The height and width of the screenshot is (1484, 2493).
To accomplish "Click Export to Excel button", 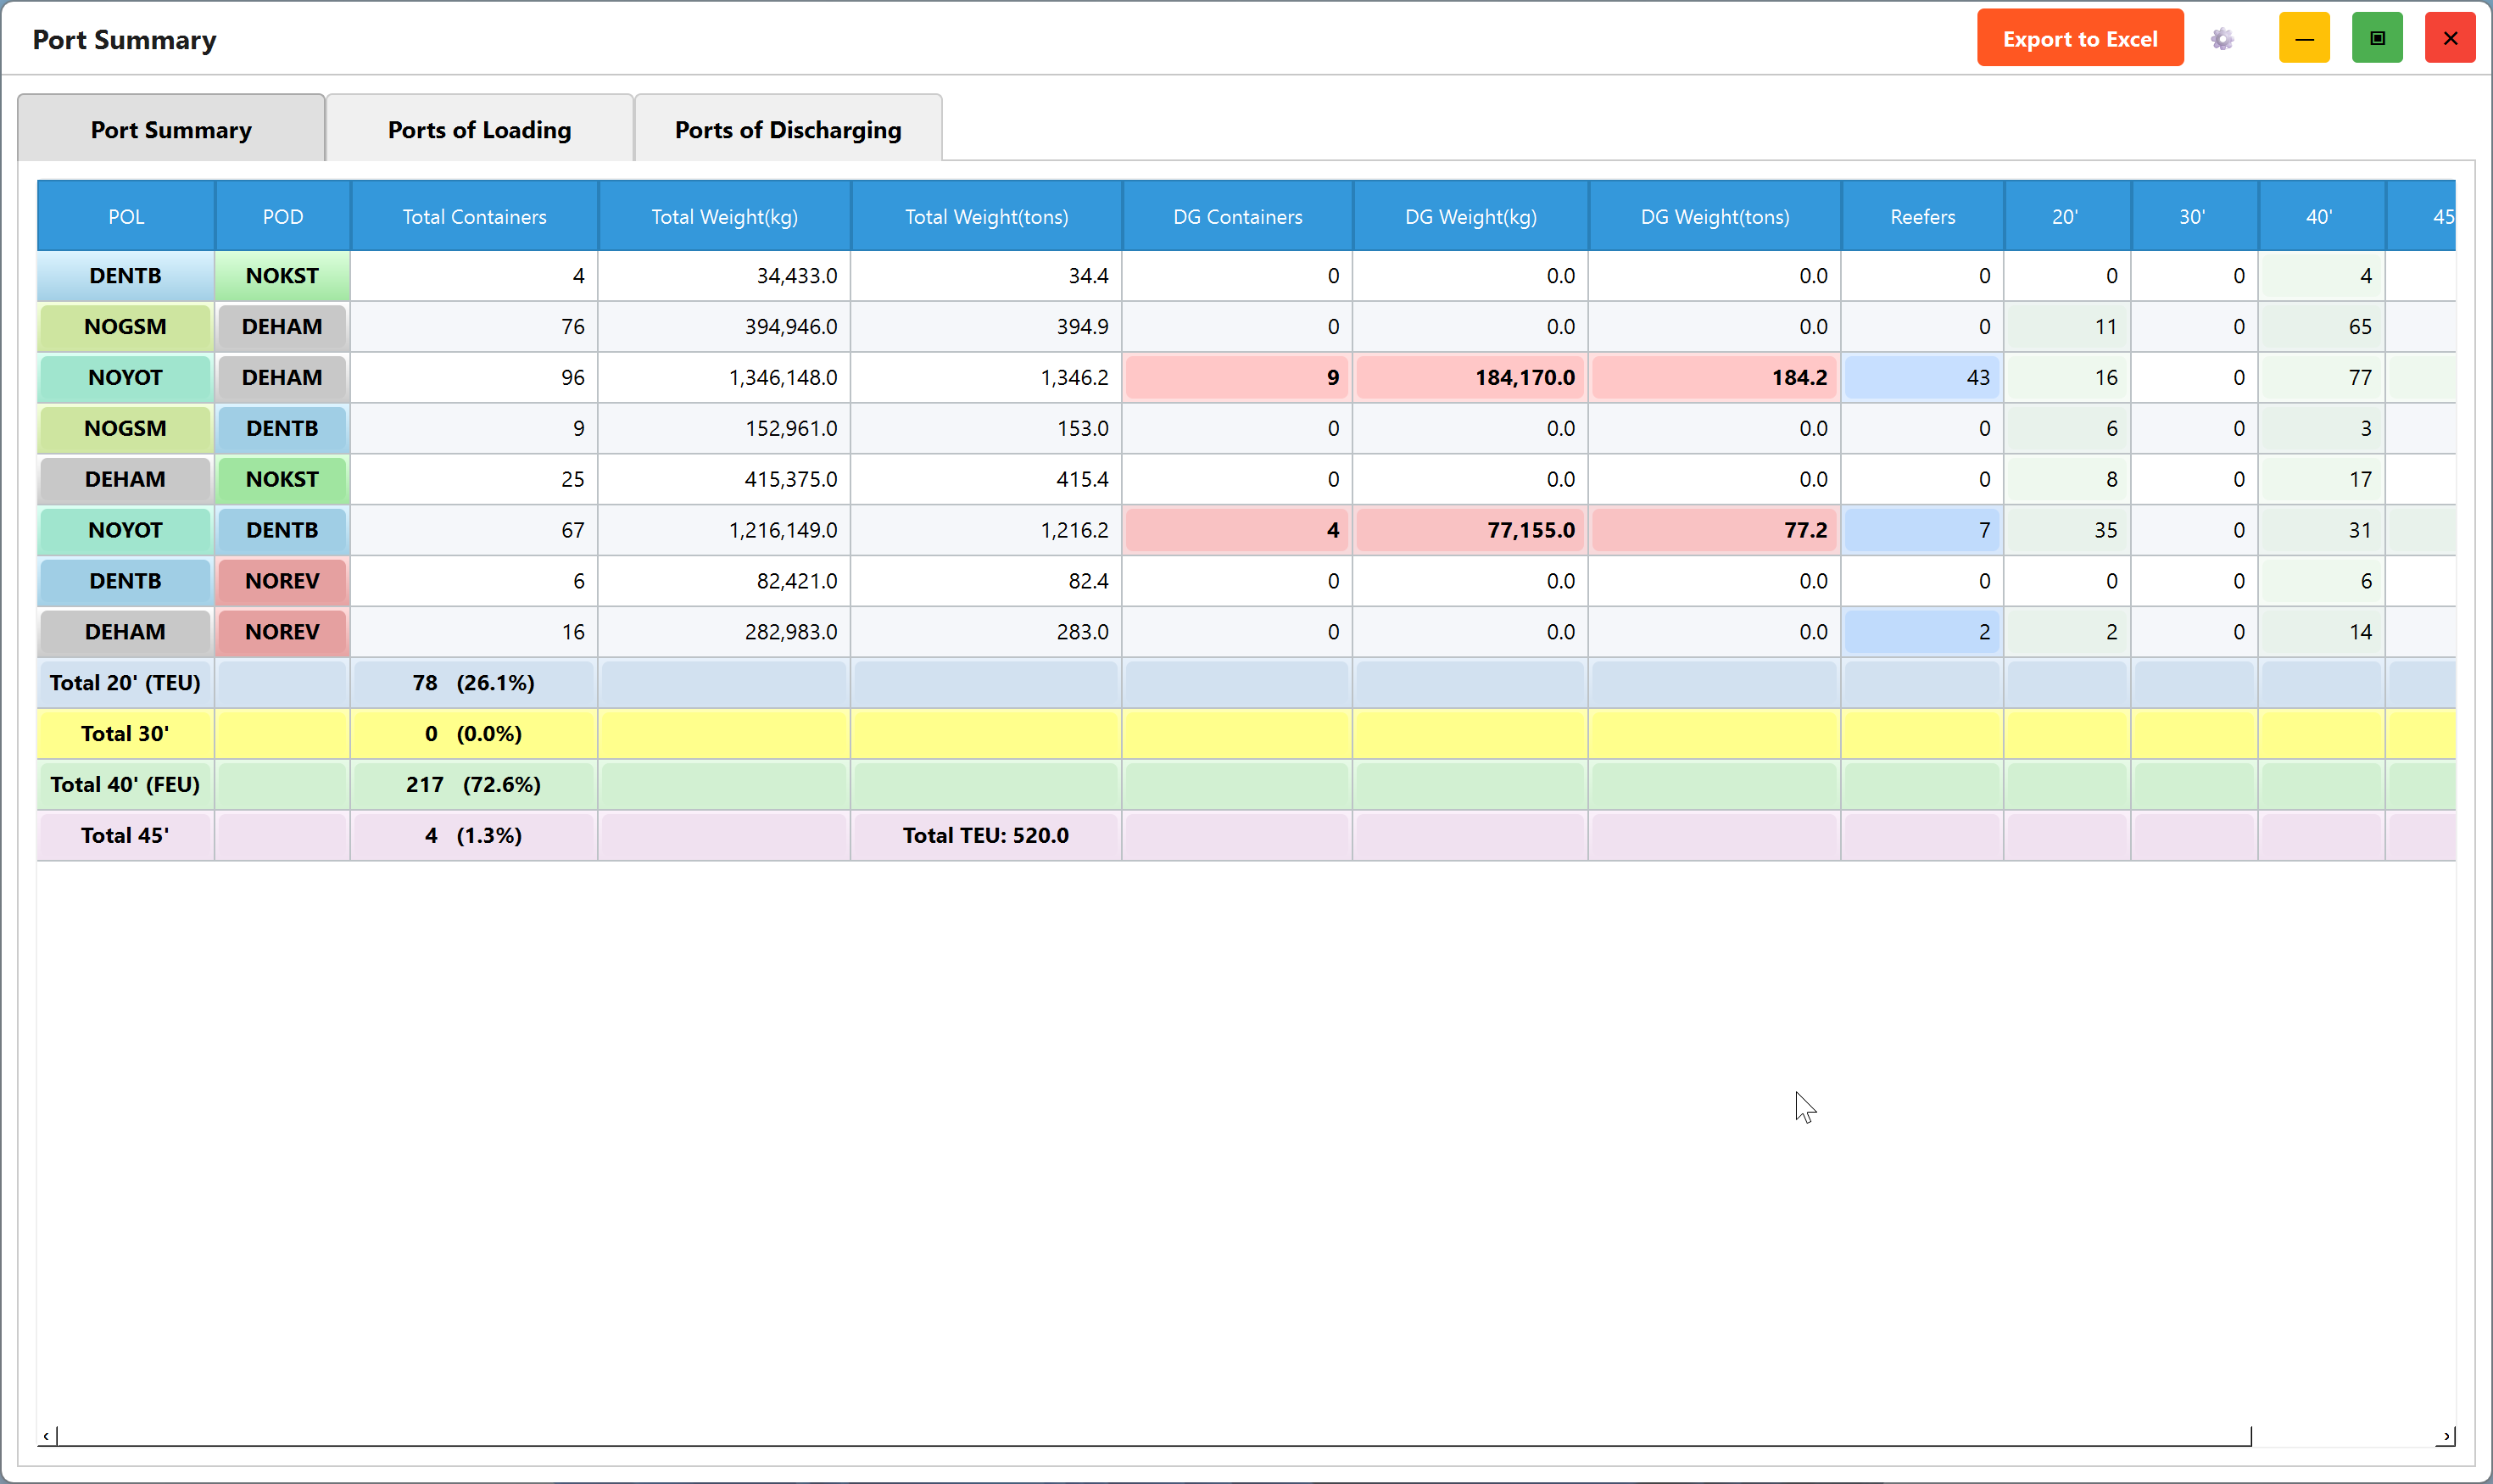I will [2080, 38].
